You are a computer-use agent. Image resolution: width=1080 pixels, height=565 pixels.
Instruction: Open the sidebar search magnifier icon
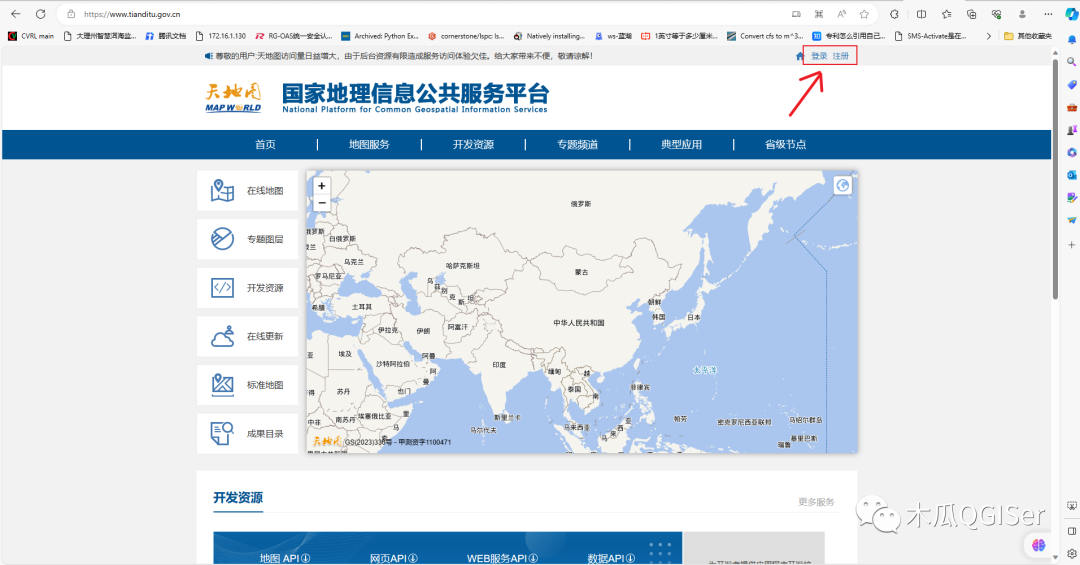[x=1072, y=62]
